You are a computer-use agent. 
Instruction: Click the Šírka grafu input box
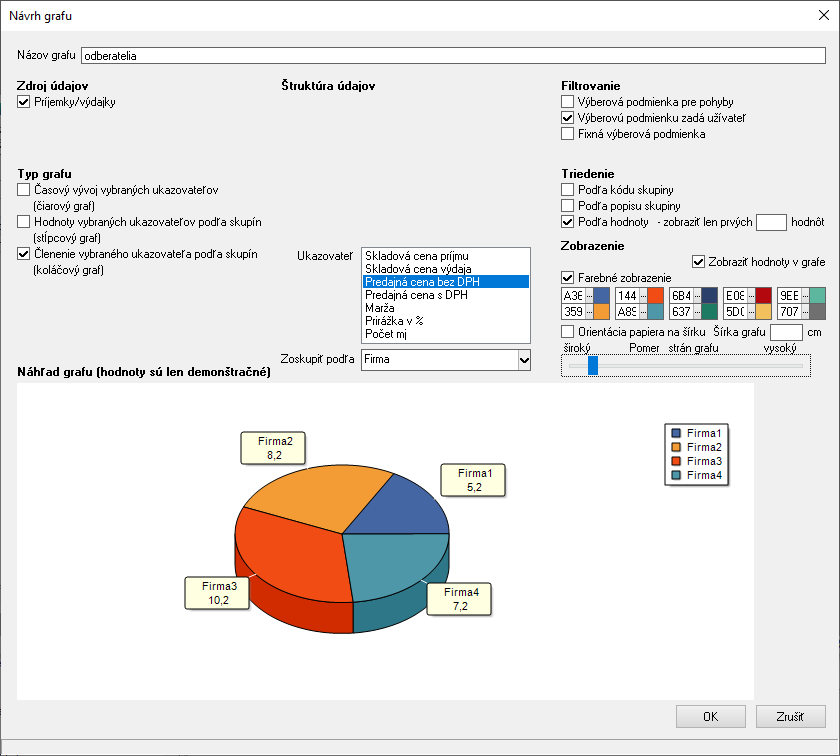tap(787, 331)
